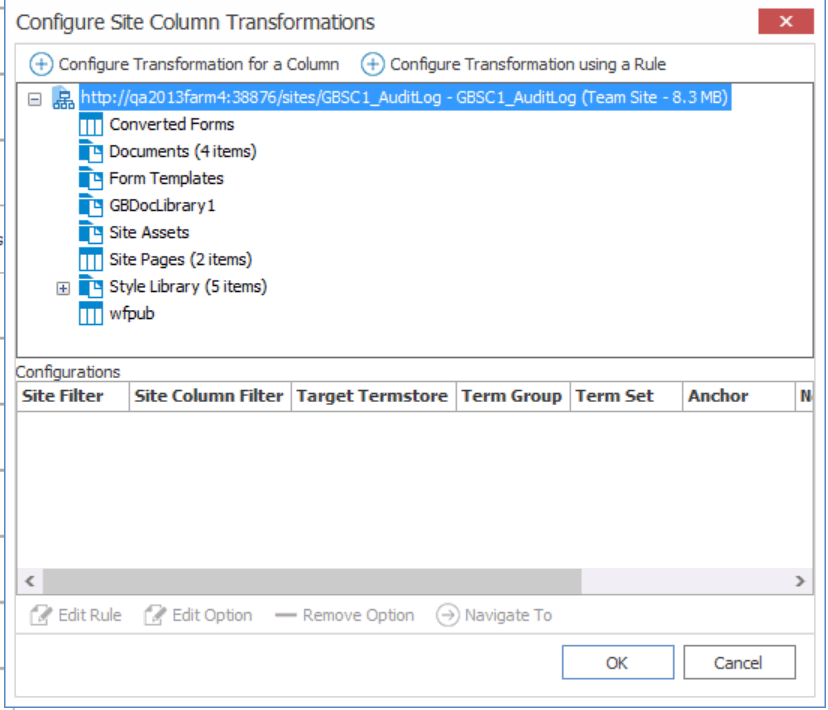Click the Site Assets library icon
828x710 pixels.
92,232
